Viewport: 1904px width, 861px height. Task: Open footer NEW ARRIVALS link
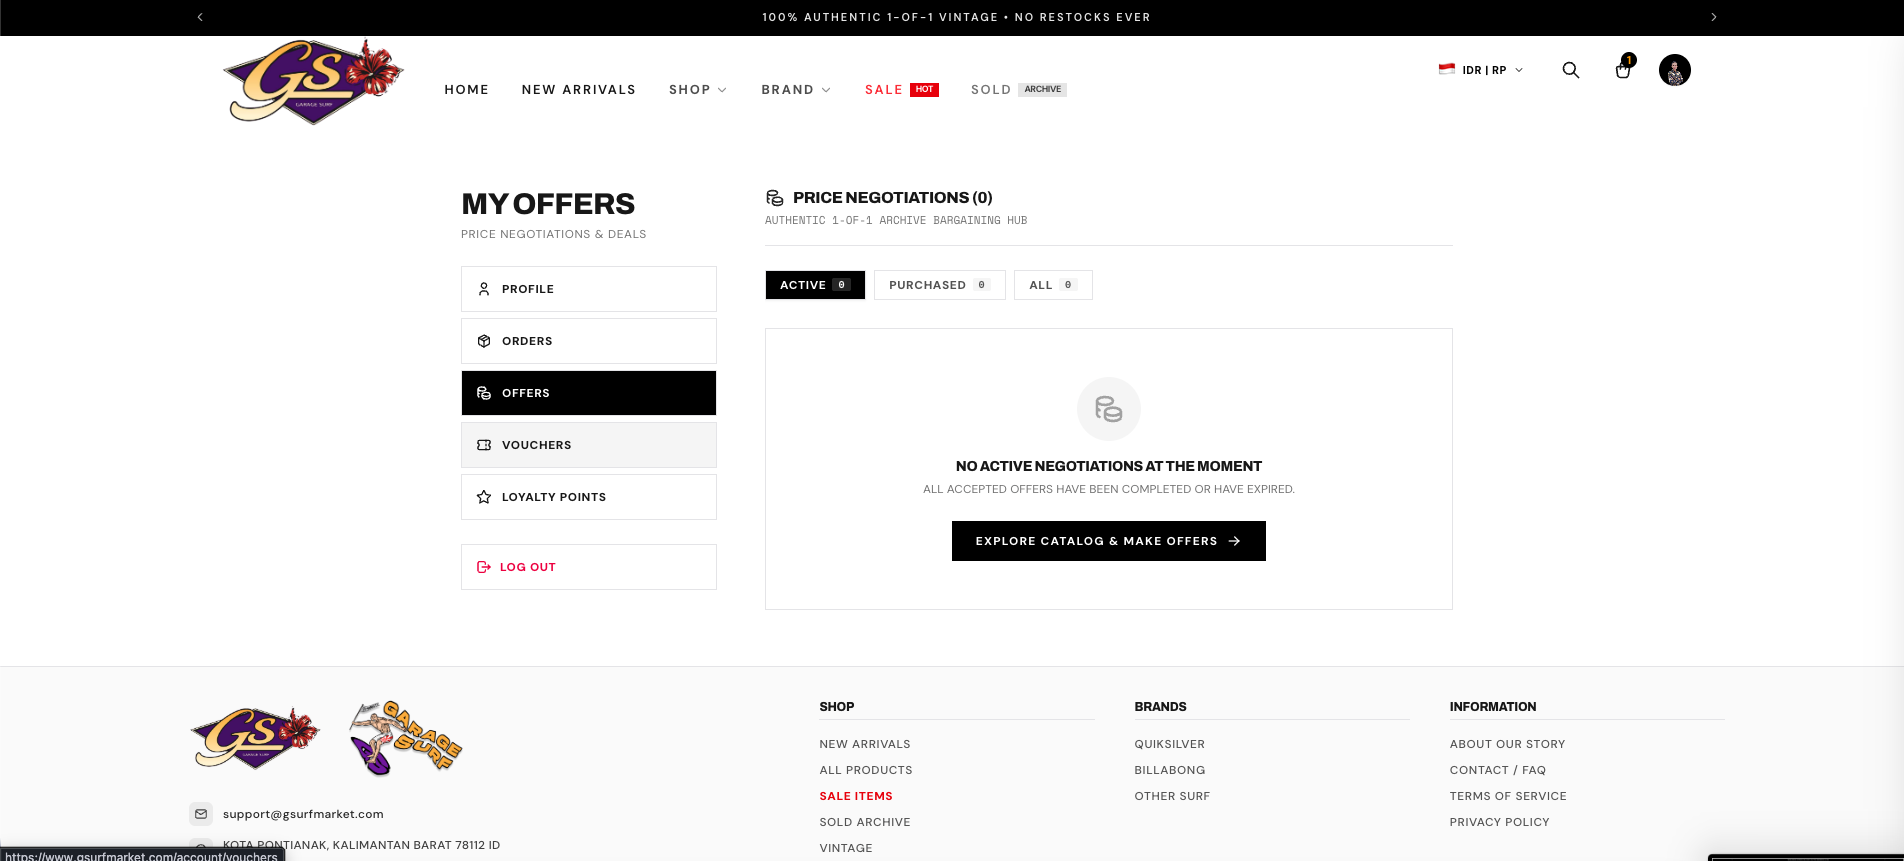(865, 744)
